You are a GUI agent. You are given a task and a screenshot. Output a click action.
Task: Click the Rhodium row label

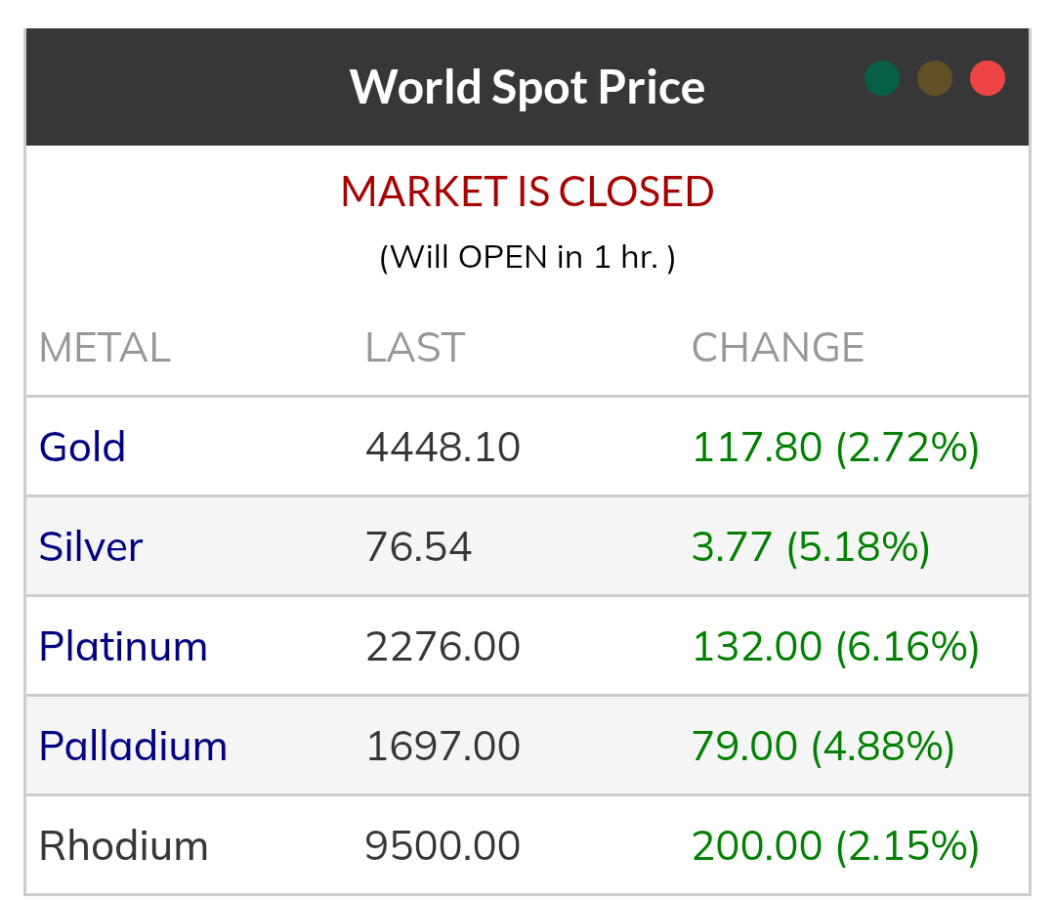point(123,846)
